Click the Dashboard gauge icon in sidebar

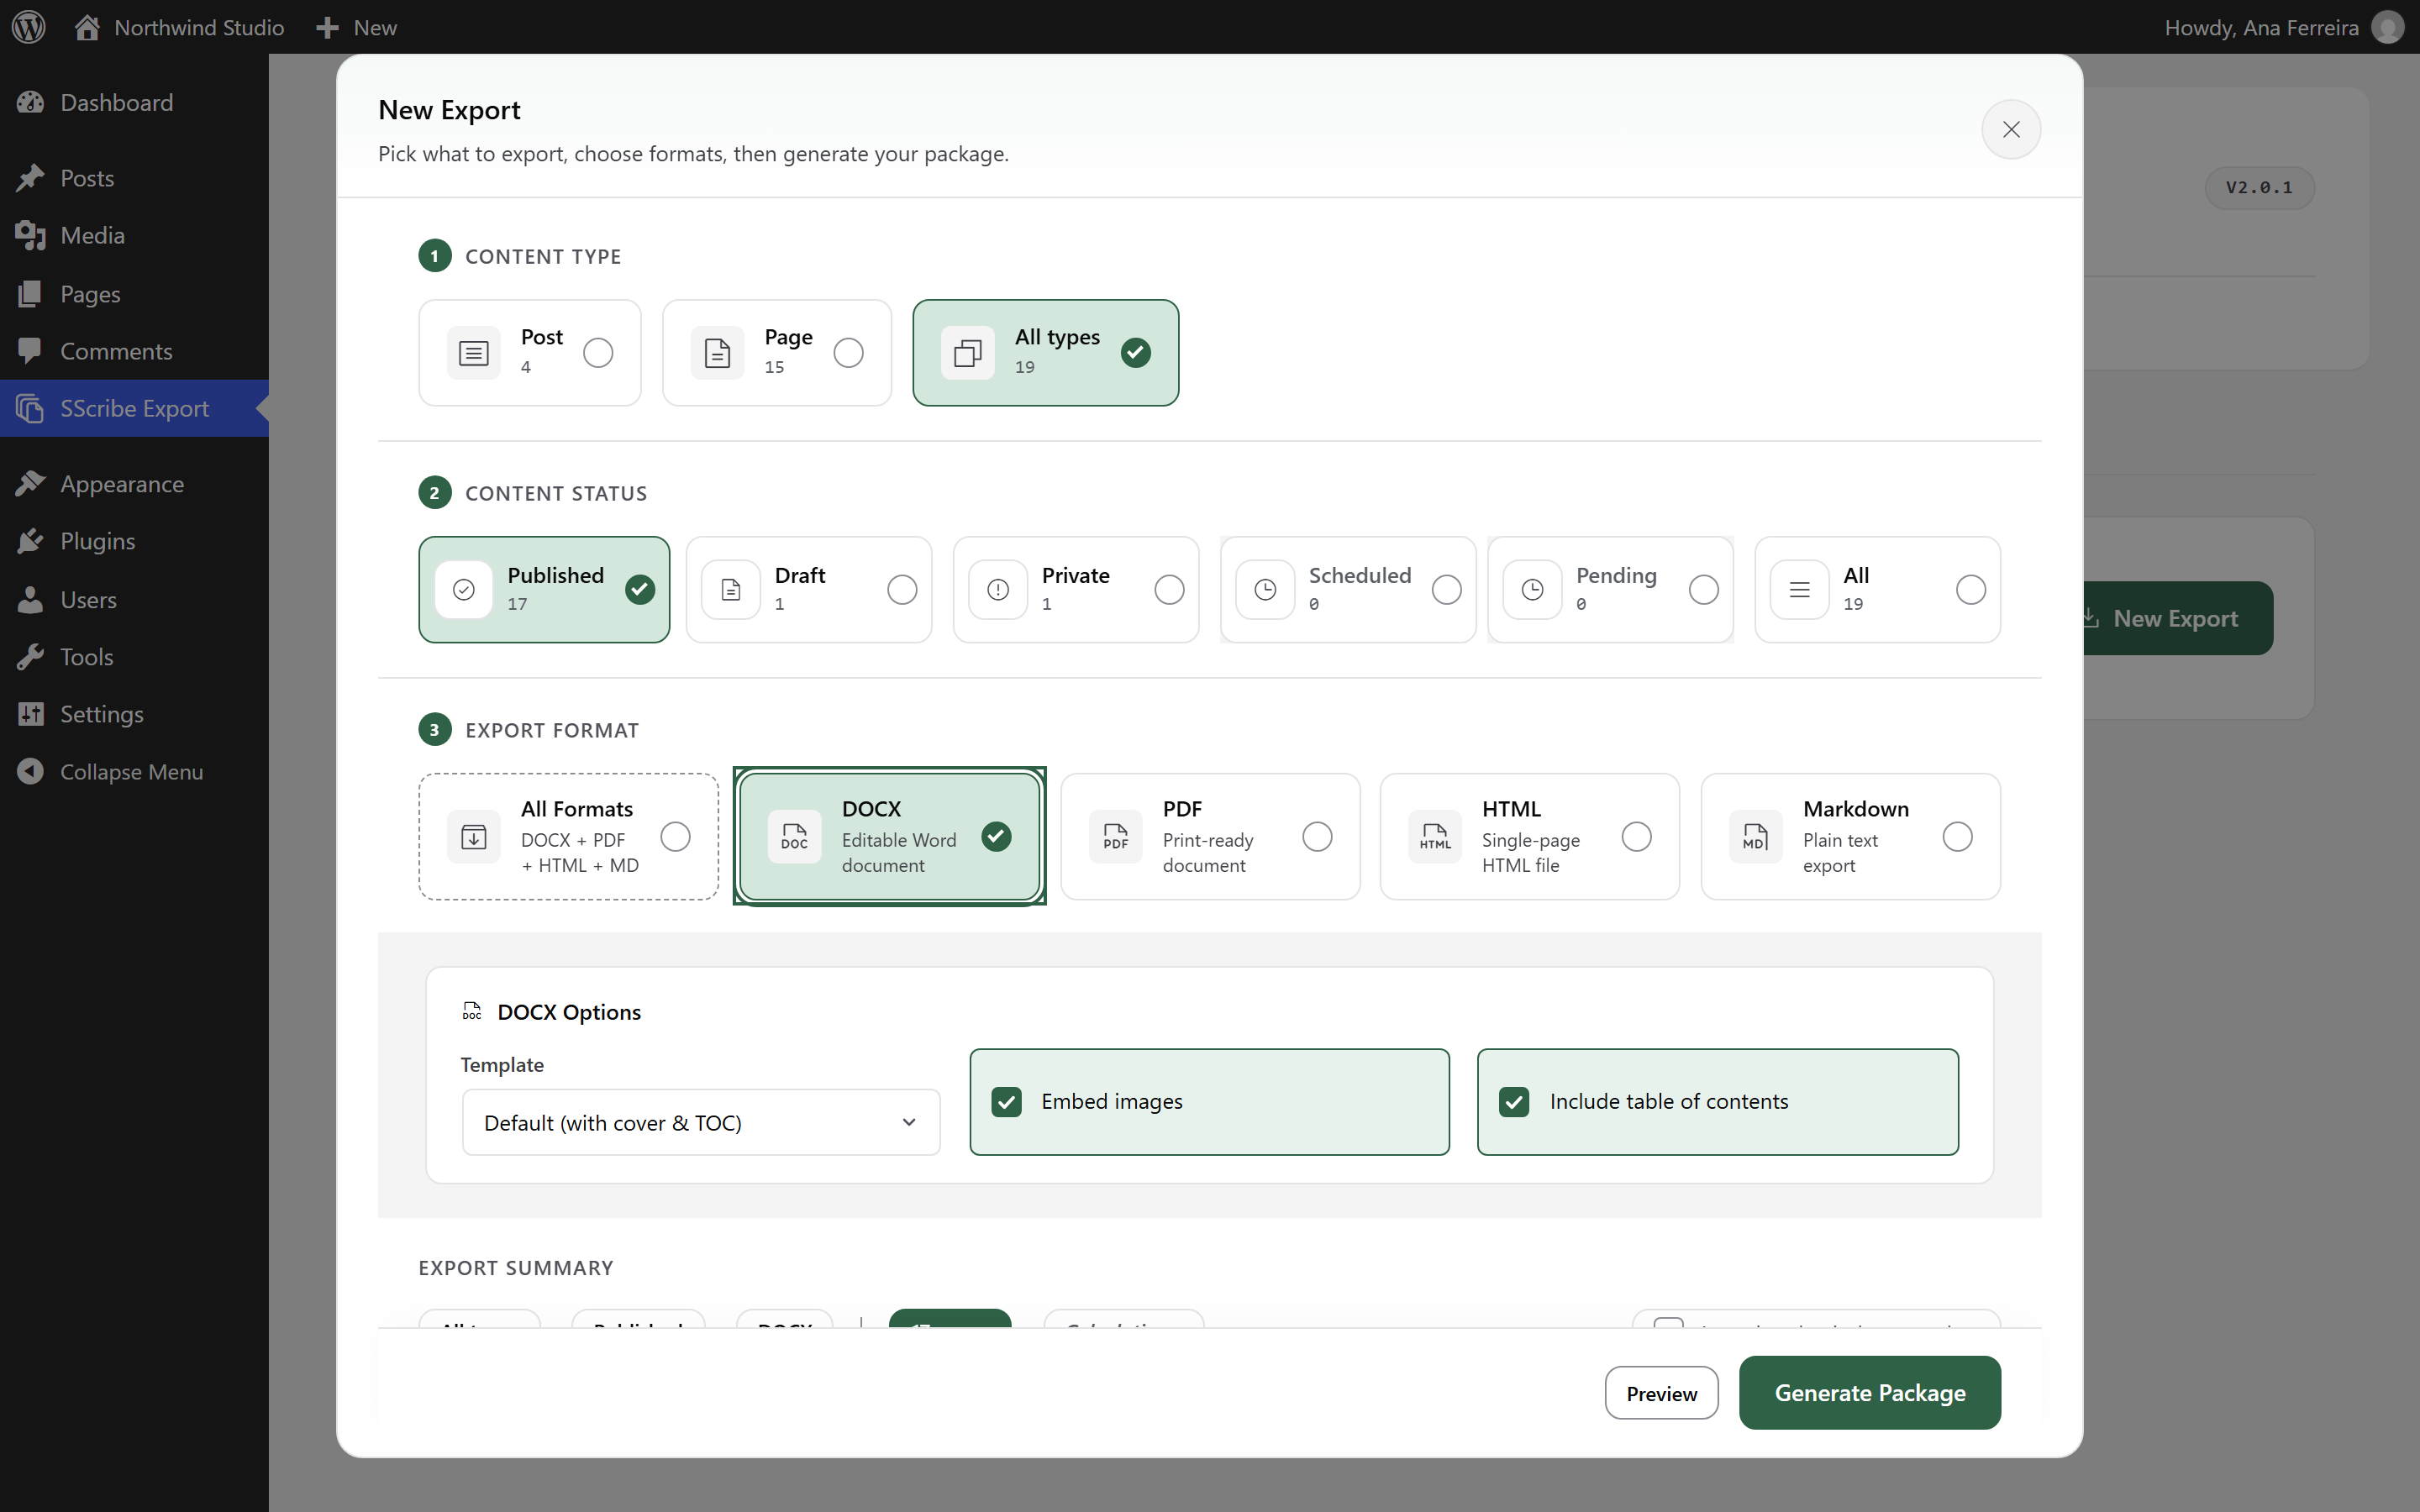[x=30, y=102]
